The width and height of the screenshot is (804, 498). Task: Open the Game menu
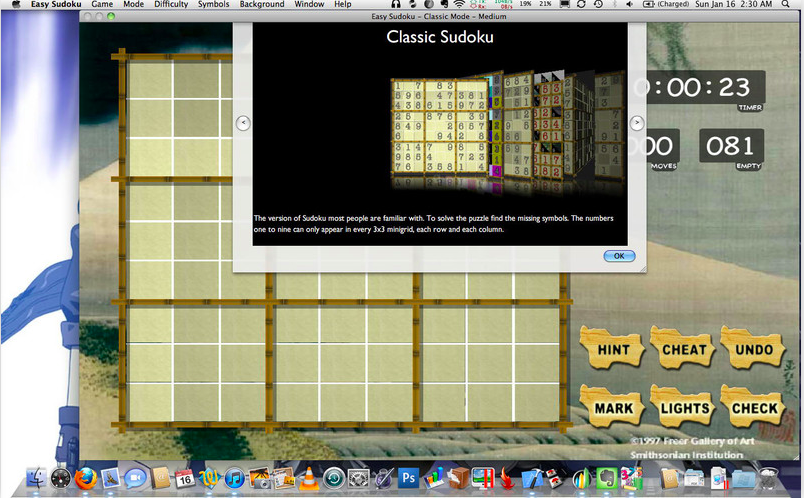(x=102, y=4)
